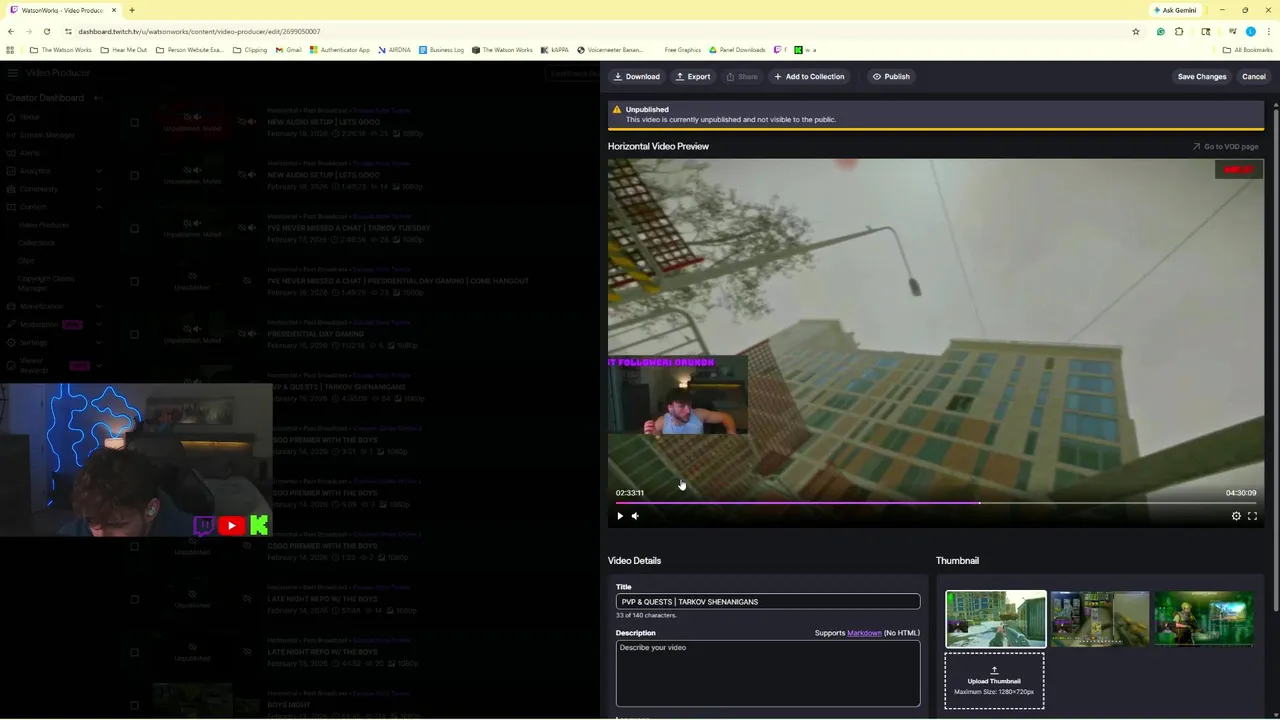Open the Export option
Image resolution: width=1280 pixels, height=720 pixels.
pyautogui.click(x=693, y=76)
